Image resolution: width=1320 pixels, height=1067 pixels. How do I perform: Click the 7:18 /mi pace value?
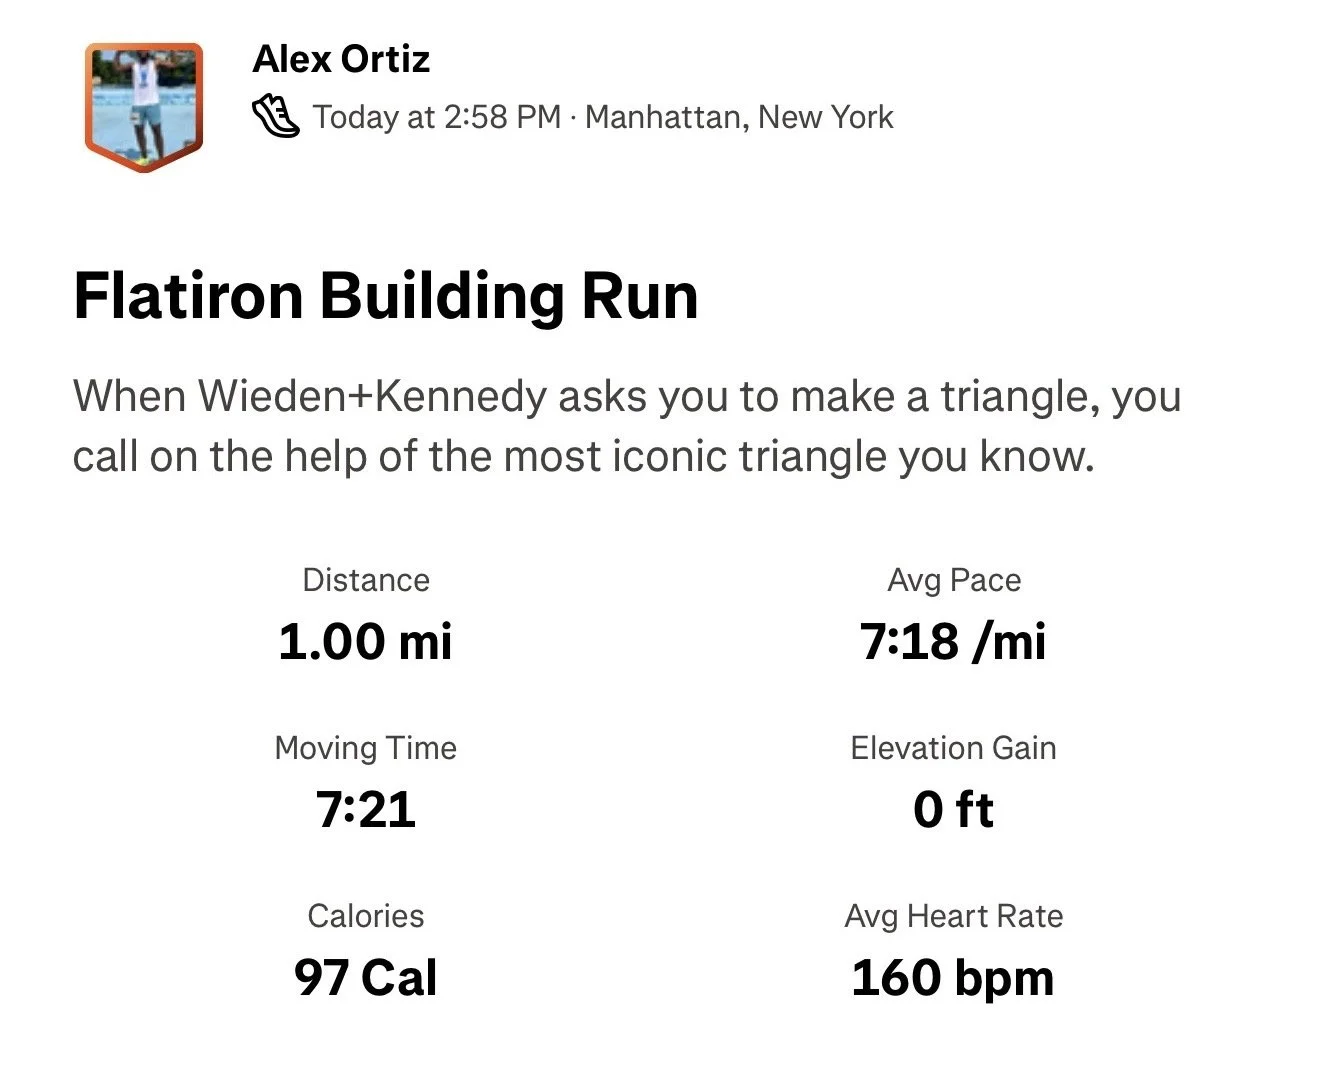pos(954,641)
